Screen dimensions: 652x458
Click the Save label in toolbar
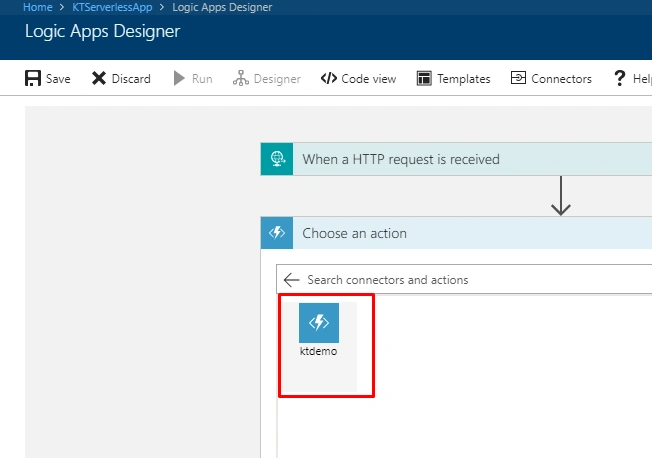pyautogui.click(x=58, y=79)
